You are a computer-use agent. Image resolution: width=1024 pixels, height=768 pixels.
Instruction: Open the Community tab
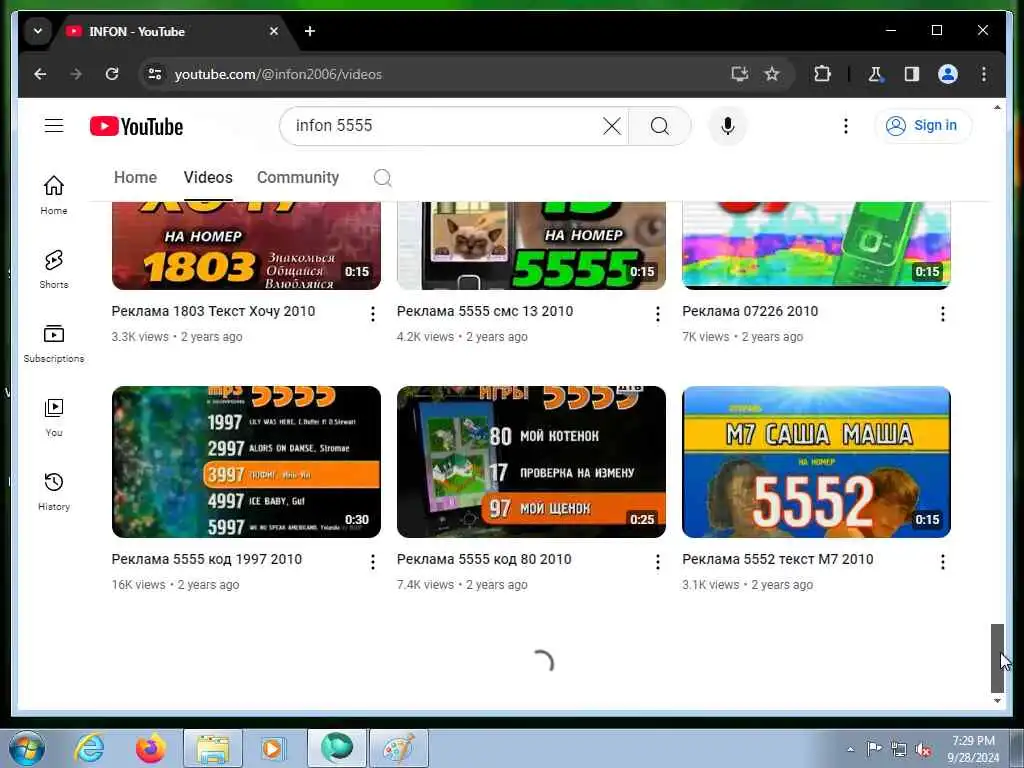pos(298,178)
